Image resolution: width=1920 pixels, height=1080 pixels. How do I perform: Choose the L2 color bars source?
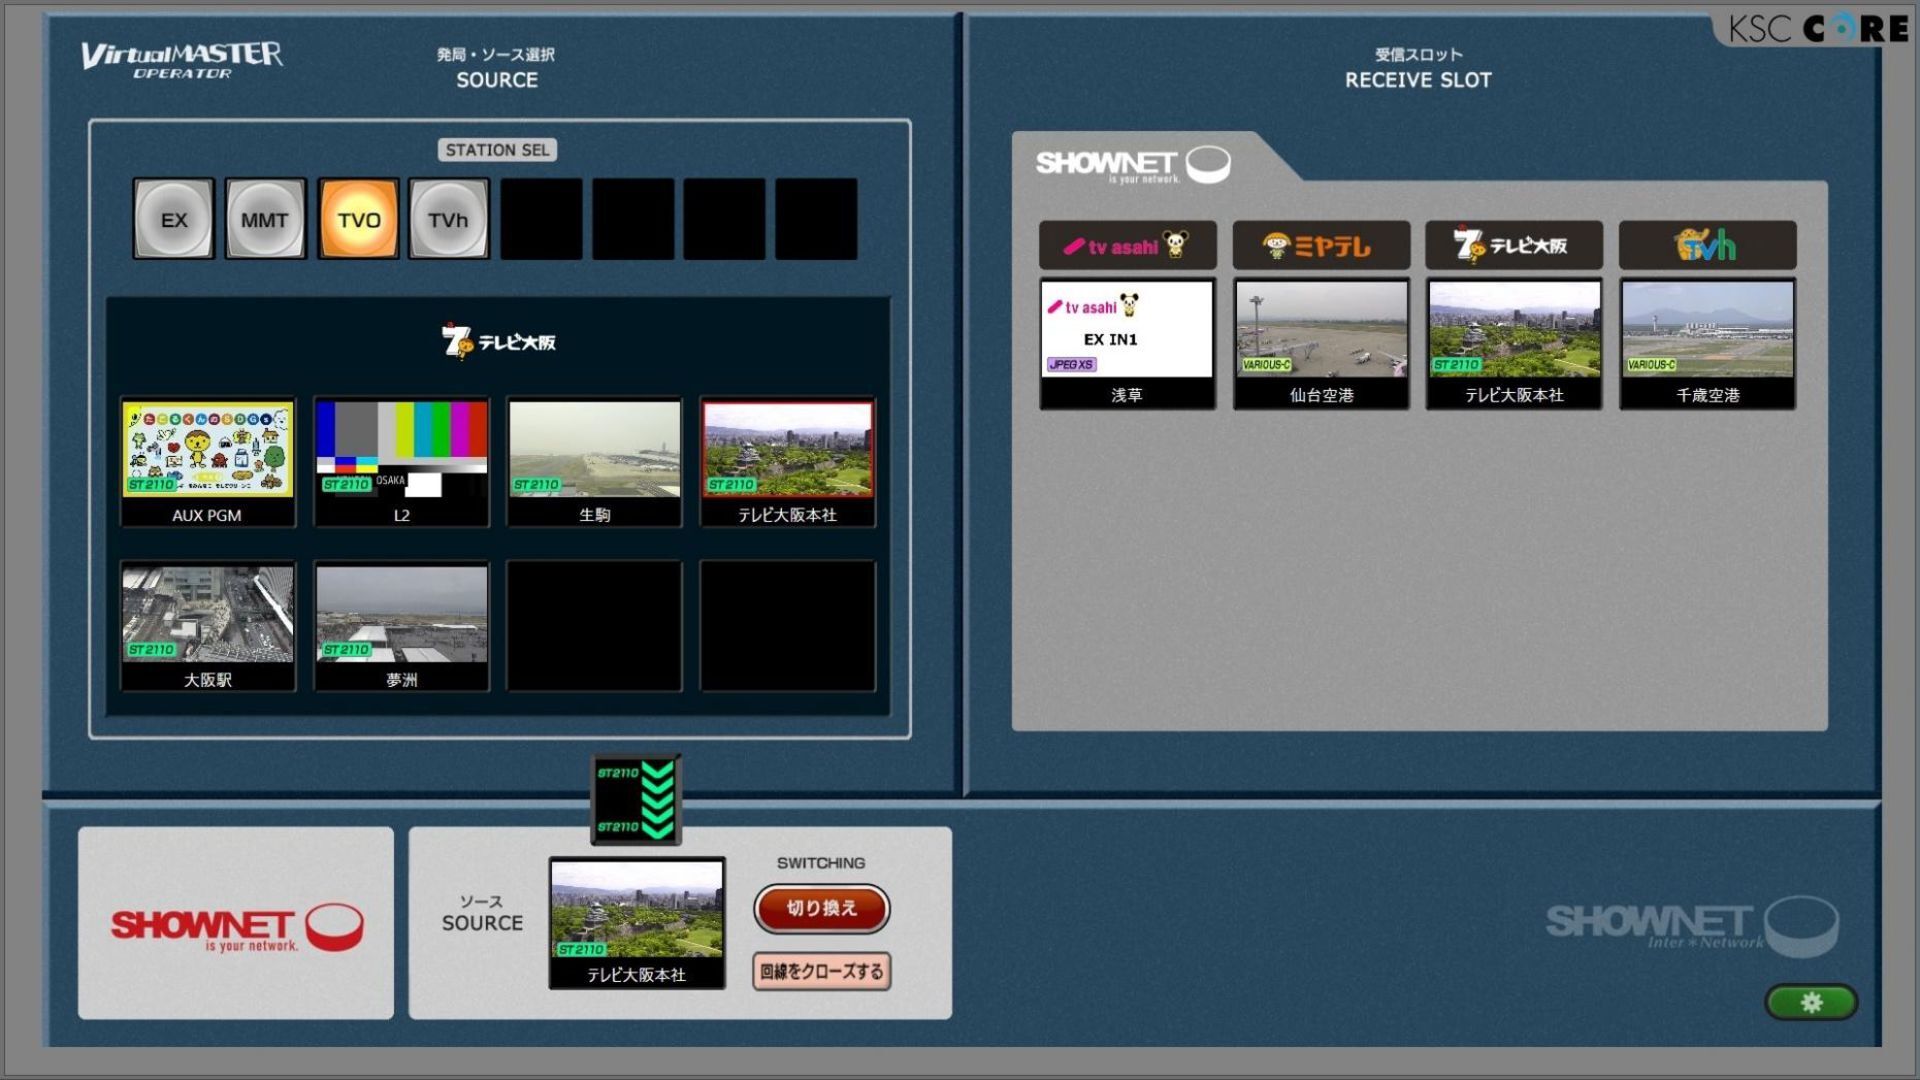(402, 462)
